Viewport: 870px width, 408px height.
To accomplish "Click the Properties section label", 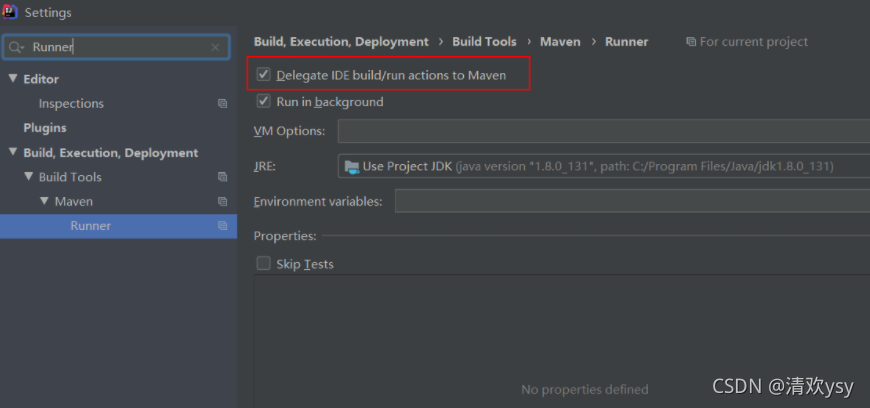I will (x=285, y=236).
